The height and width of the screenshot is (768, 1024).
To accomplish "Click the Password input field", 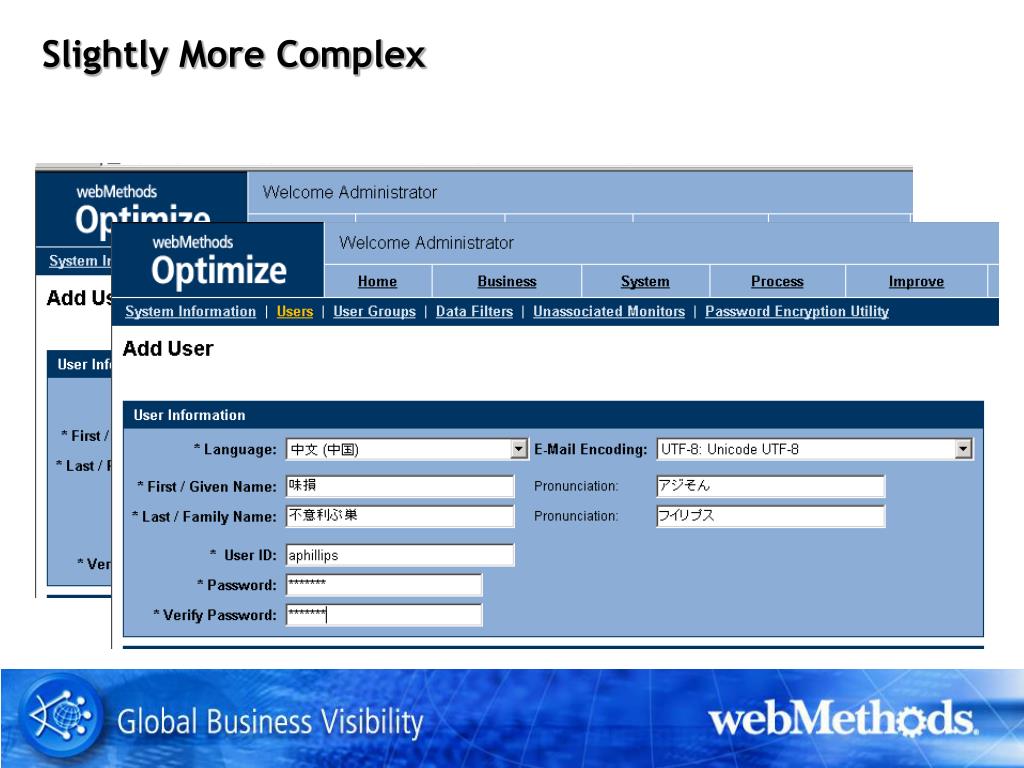I will [x=384, y=584].
